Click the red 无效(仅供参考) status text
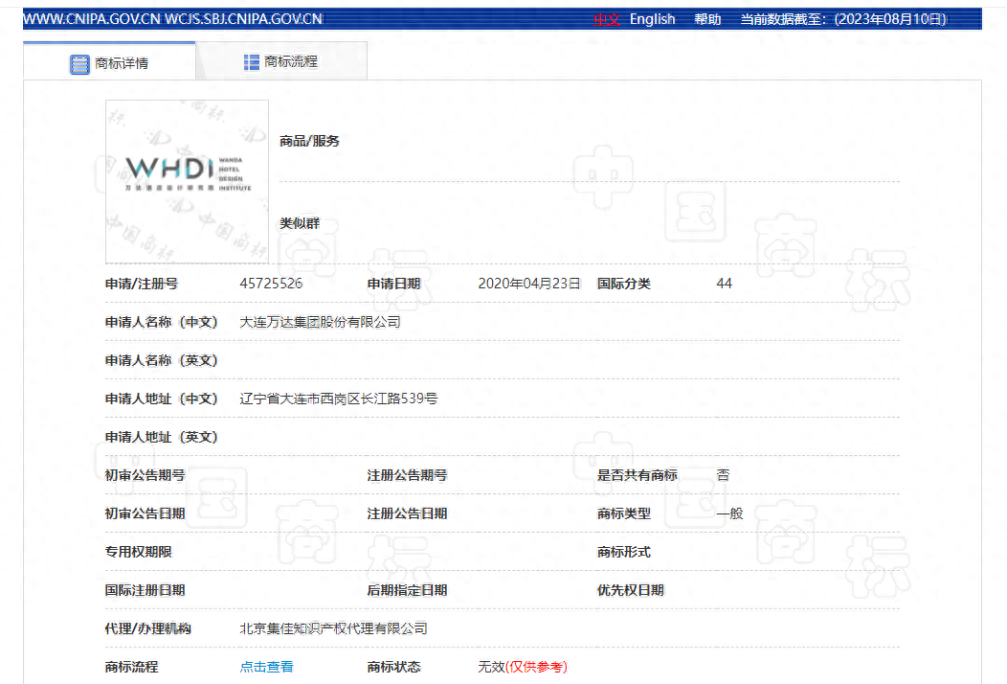 pyautogui.click(x=521, y=666)
